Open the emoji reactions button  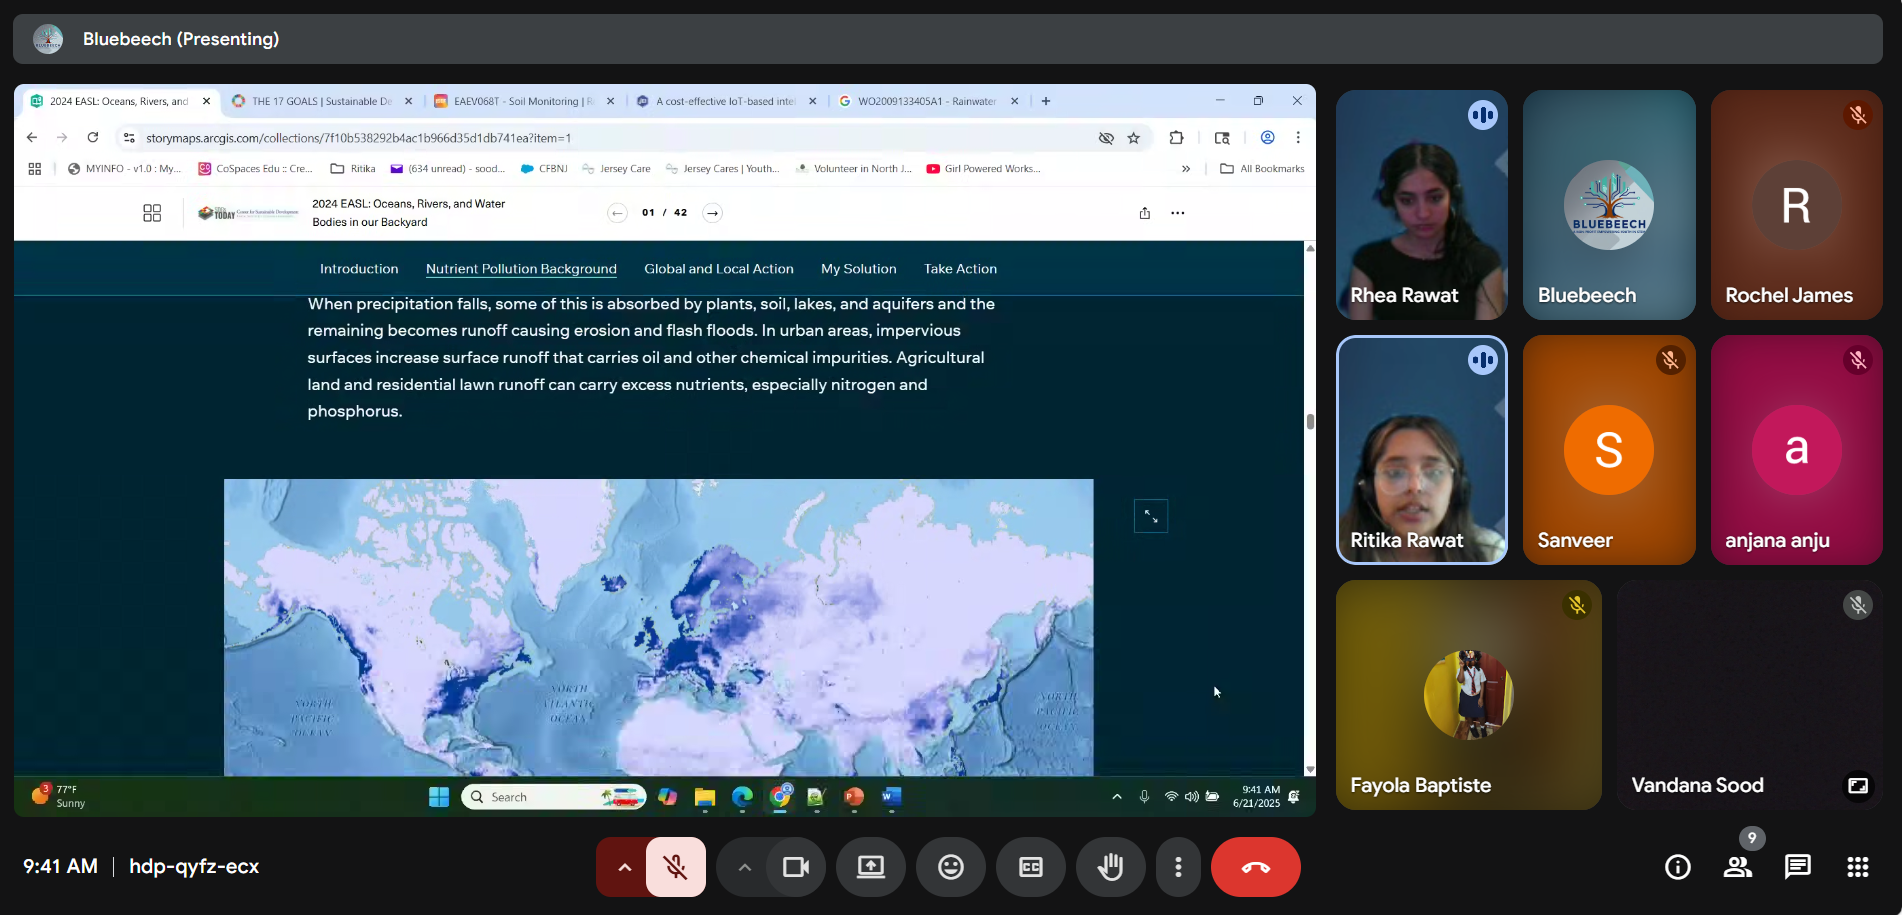pyautogui.click(x=950, y=867)
